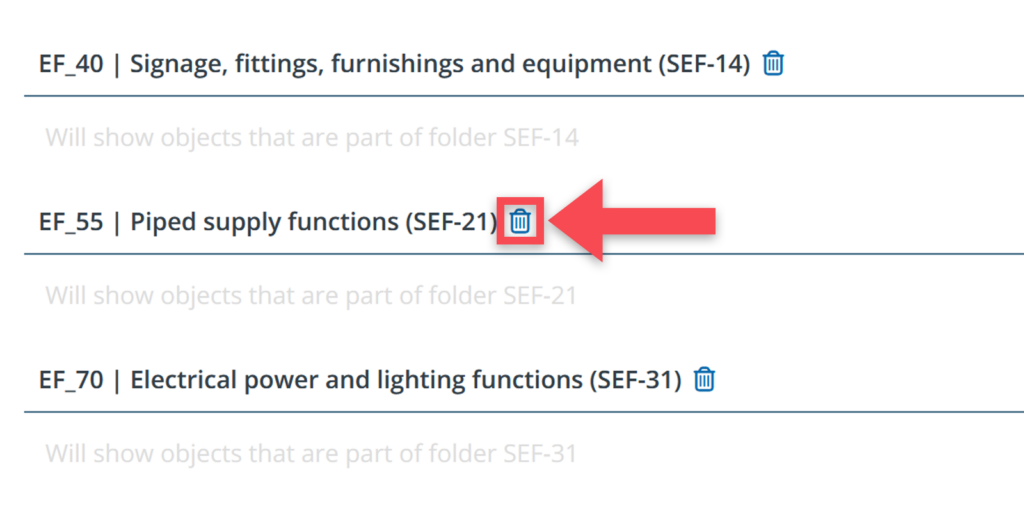This screenshot has width=1024, height=512.
Task: Select the Piped supply functions heading
Action: (266, 222)
